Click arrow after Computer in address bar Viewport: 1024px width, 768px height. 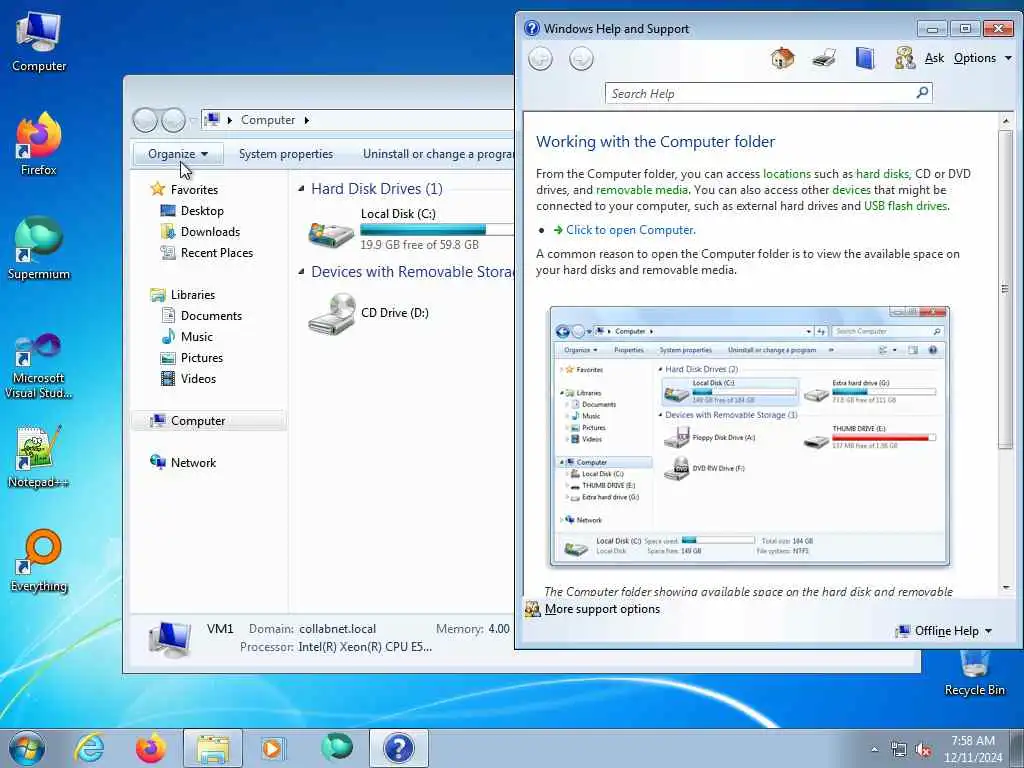tap(306, 120)
